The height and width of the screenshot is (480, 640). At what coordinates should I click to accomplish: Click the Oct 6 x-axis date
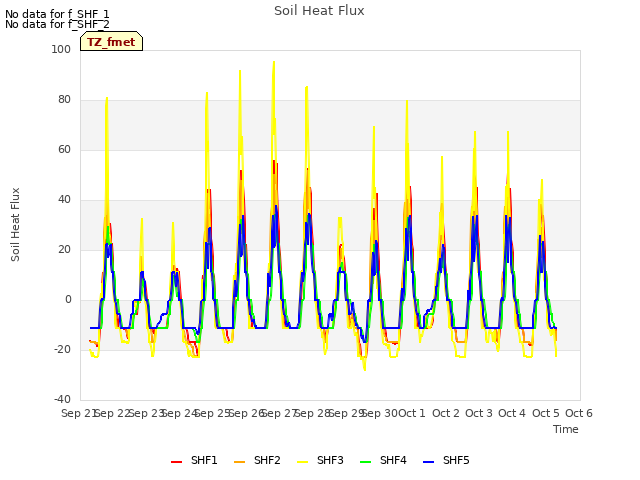pos(579,413)
